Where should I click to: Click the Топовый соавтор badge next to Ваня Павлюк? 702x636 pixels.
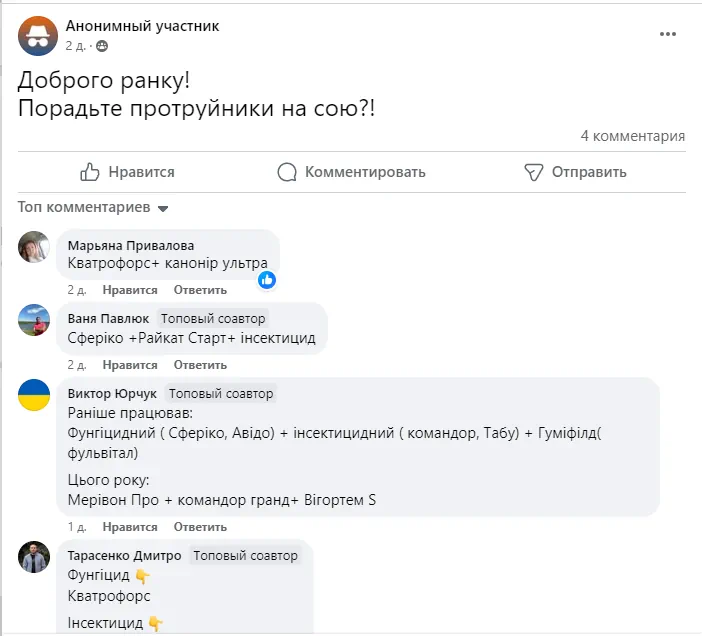pos(213,318)
